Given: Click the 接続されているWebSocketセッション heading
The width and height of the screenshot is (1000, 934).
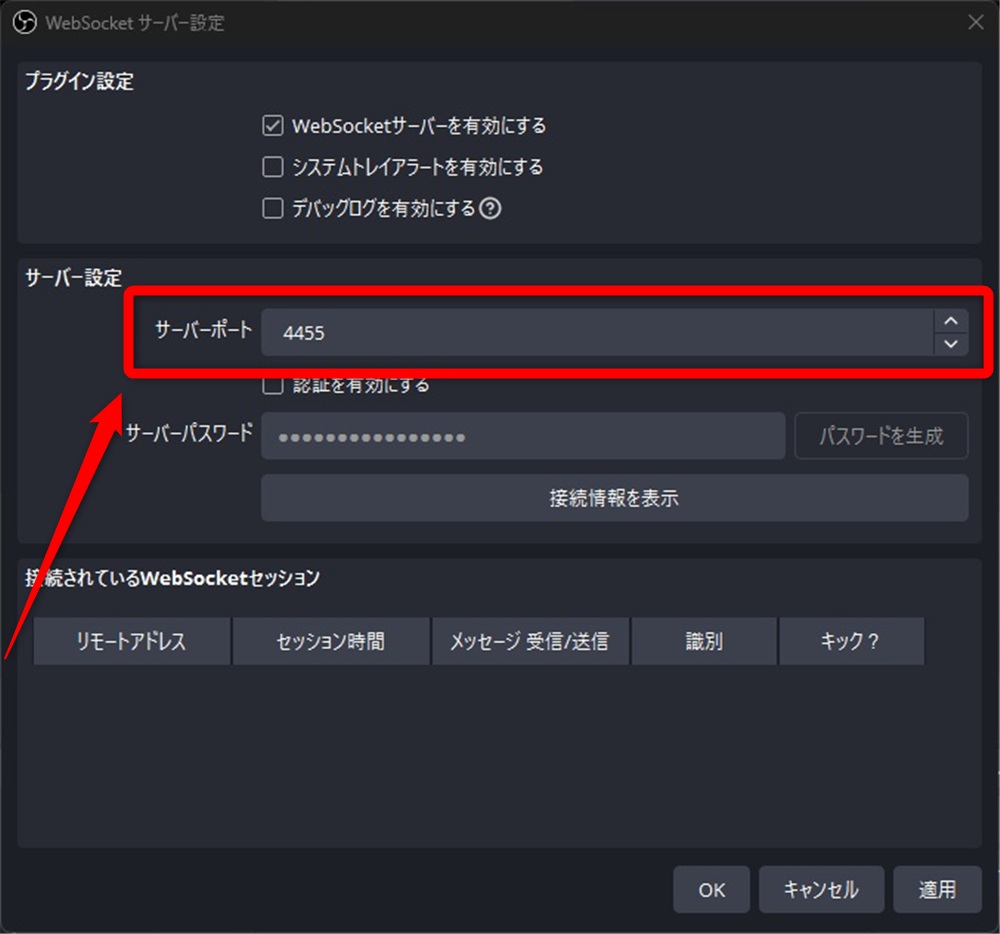Looking at the screenshot, I should 172,578.
